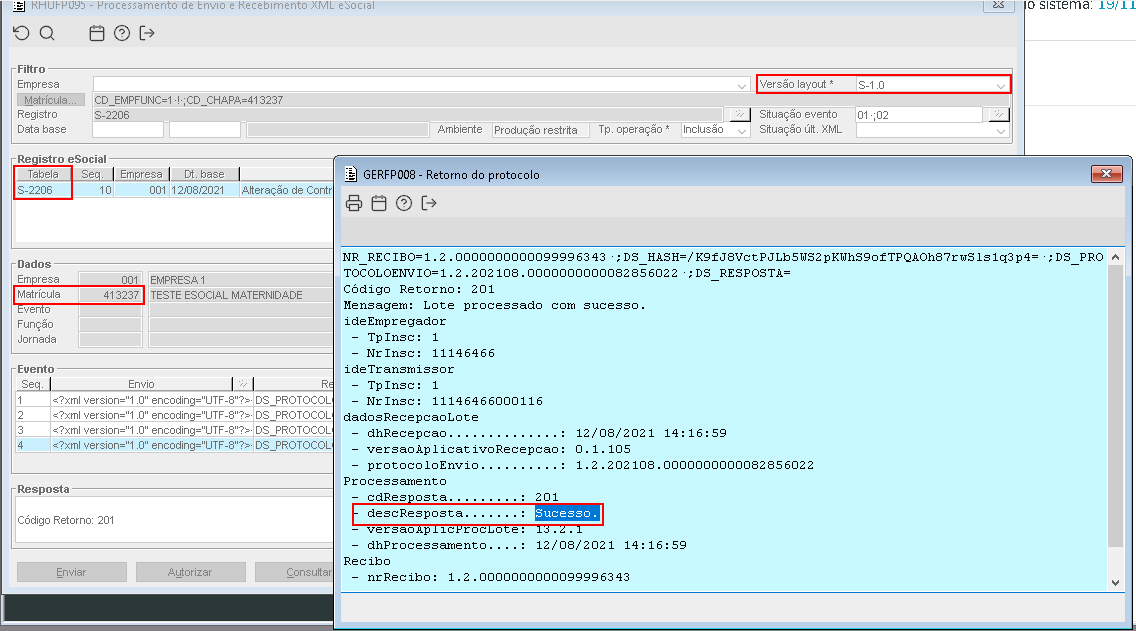1136x631 pixels.
Task: Click the print icon in GERFP008 window
Action: pyautogui.click(x=354, y=204)
